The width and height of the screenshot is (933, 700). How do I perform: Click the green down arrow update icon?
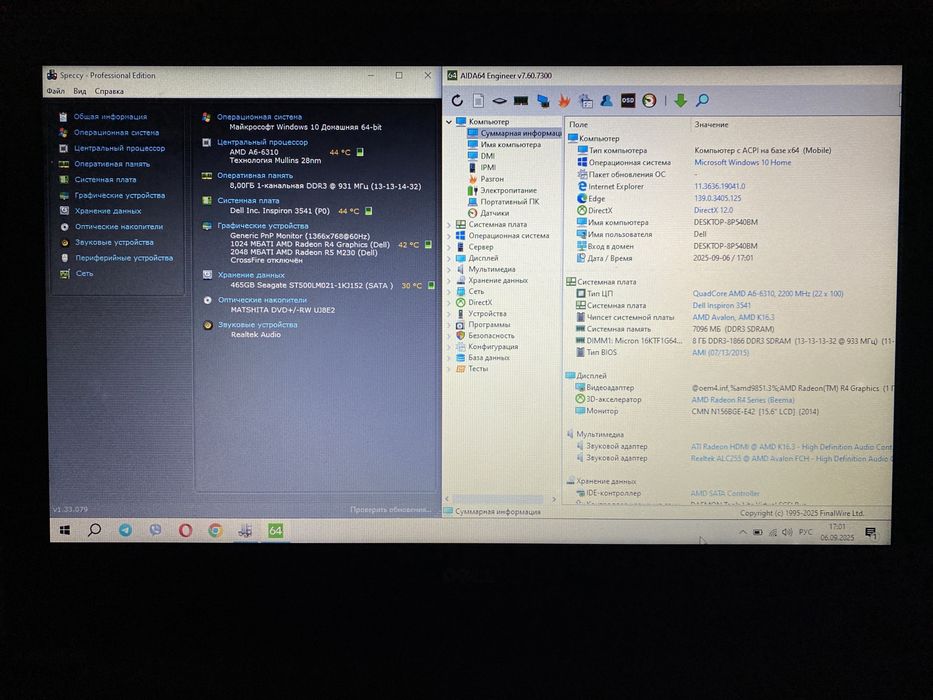click(680, 101)
